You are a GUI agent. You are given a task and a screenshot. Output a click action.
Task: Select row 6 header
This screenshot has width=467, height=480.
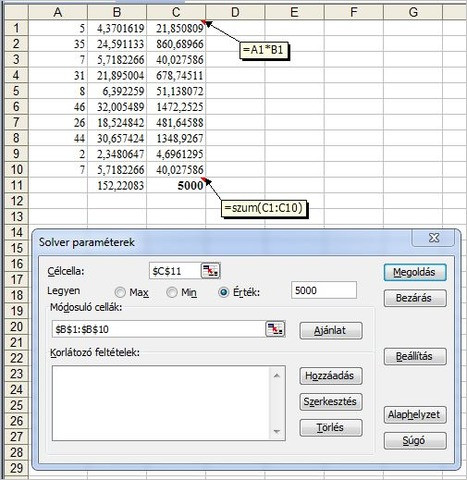[16, 107]
